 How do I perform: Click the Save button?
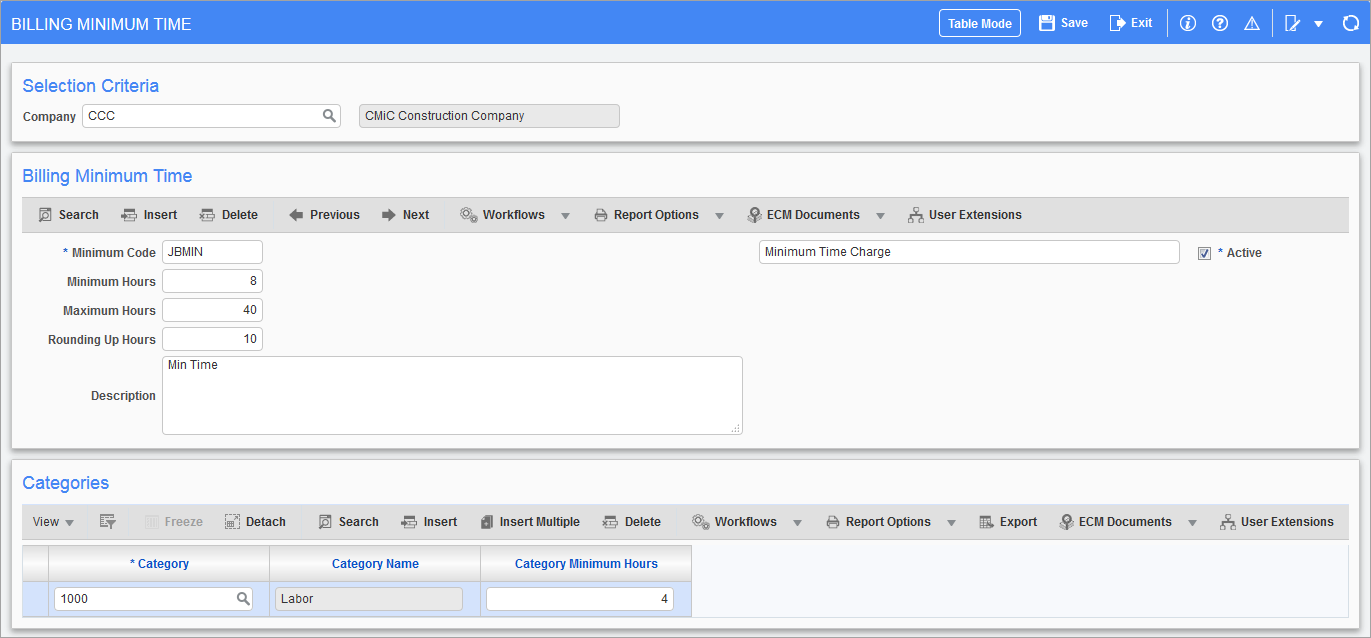coord(1062,22)
